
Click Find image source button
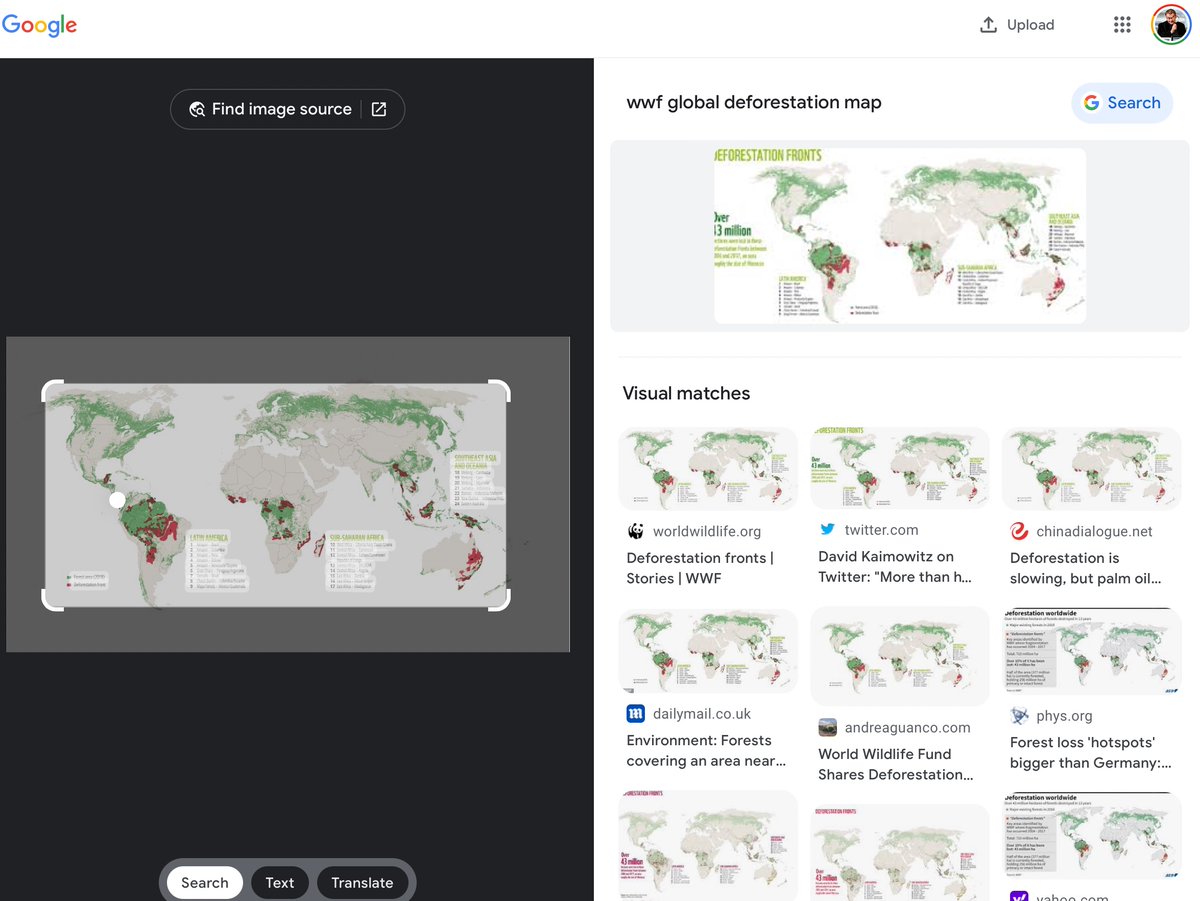tap(287, 110)
